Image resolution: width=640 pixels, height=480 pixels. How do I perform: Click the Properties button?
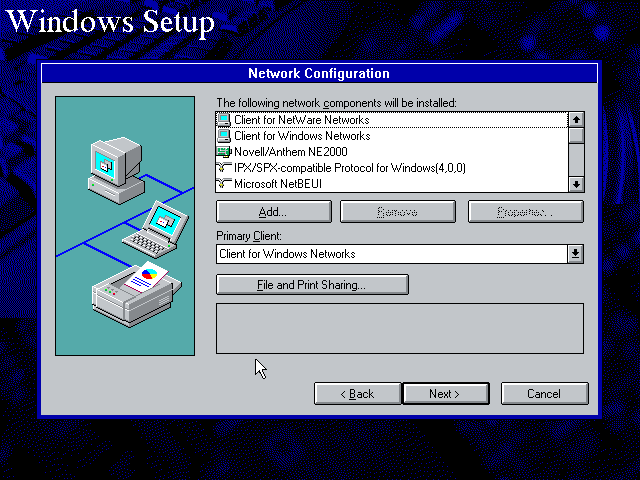pos(526,211)
